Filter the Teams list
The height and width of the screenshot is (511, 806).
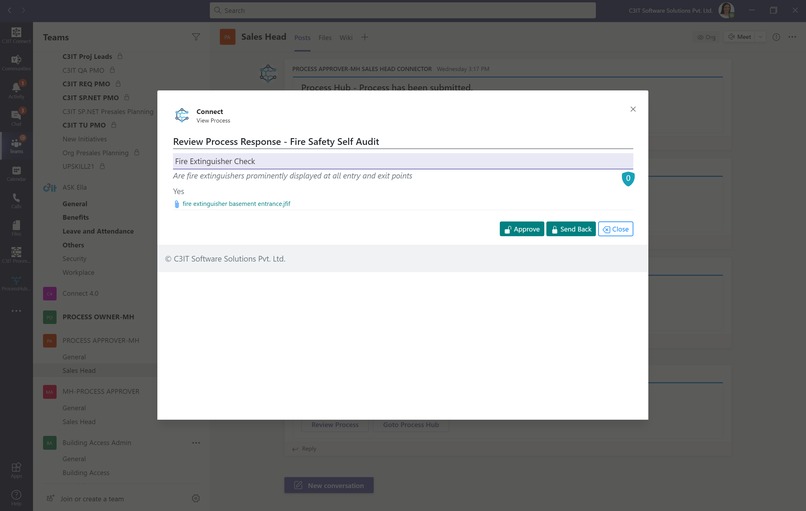tap(196, 37)
